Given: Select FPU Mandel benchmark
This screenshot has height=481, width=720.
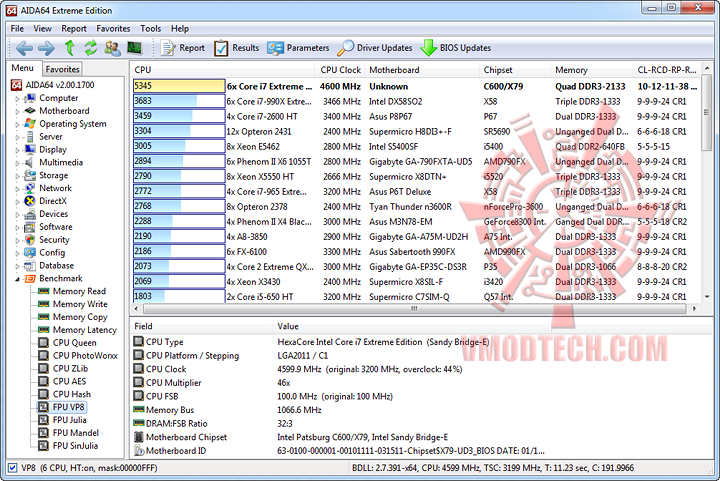Looking at the screenshot, I should (76, 432).
